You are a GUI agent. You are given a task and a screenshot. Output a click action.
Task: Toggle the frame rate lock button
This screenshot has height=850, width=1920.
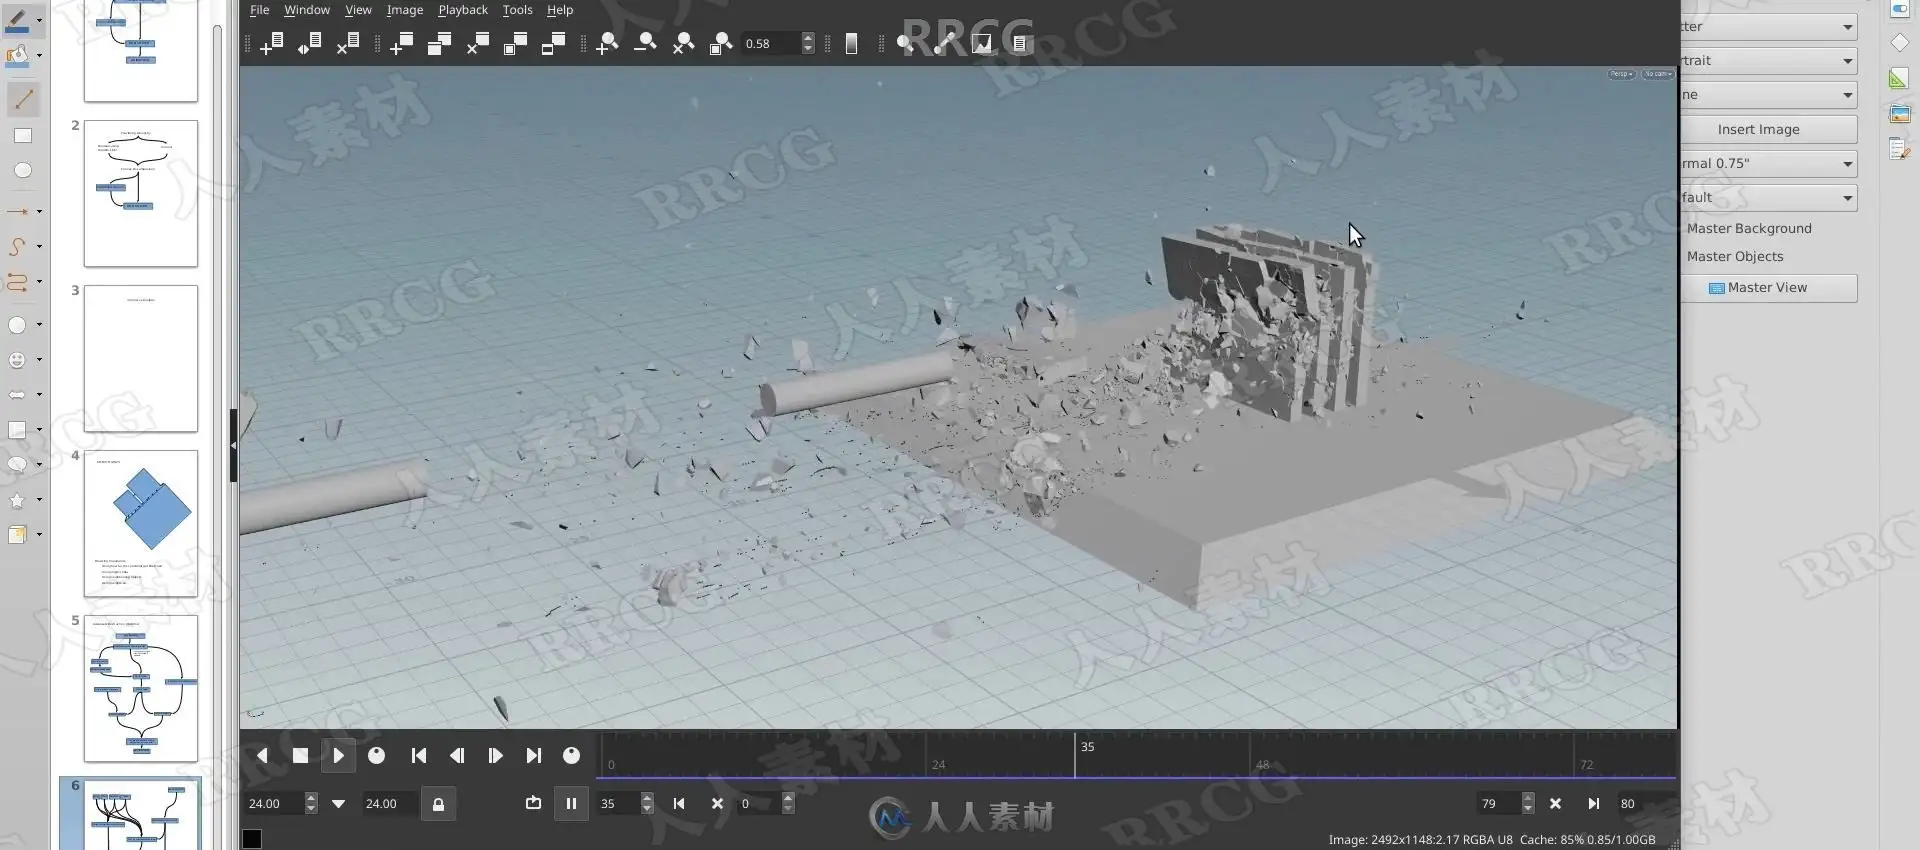click(x=438, y=804)
